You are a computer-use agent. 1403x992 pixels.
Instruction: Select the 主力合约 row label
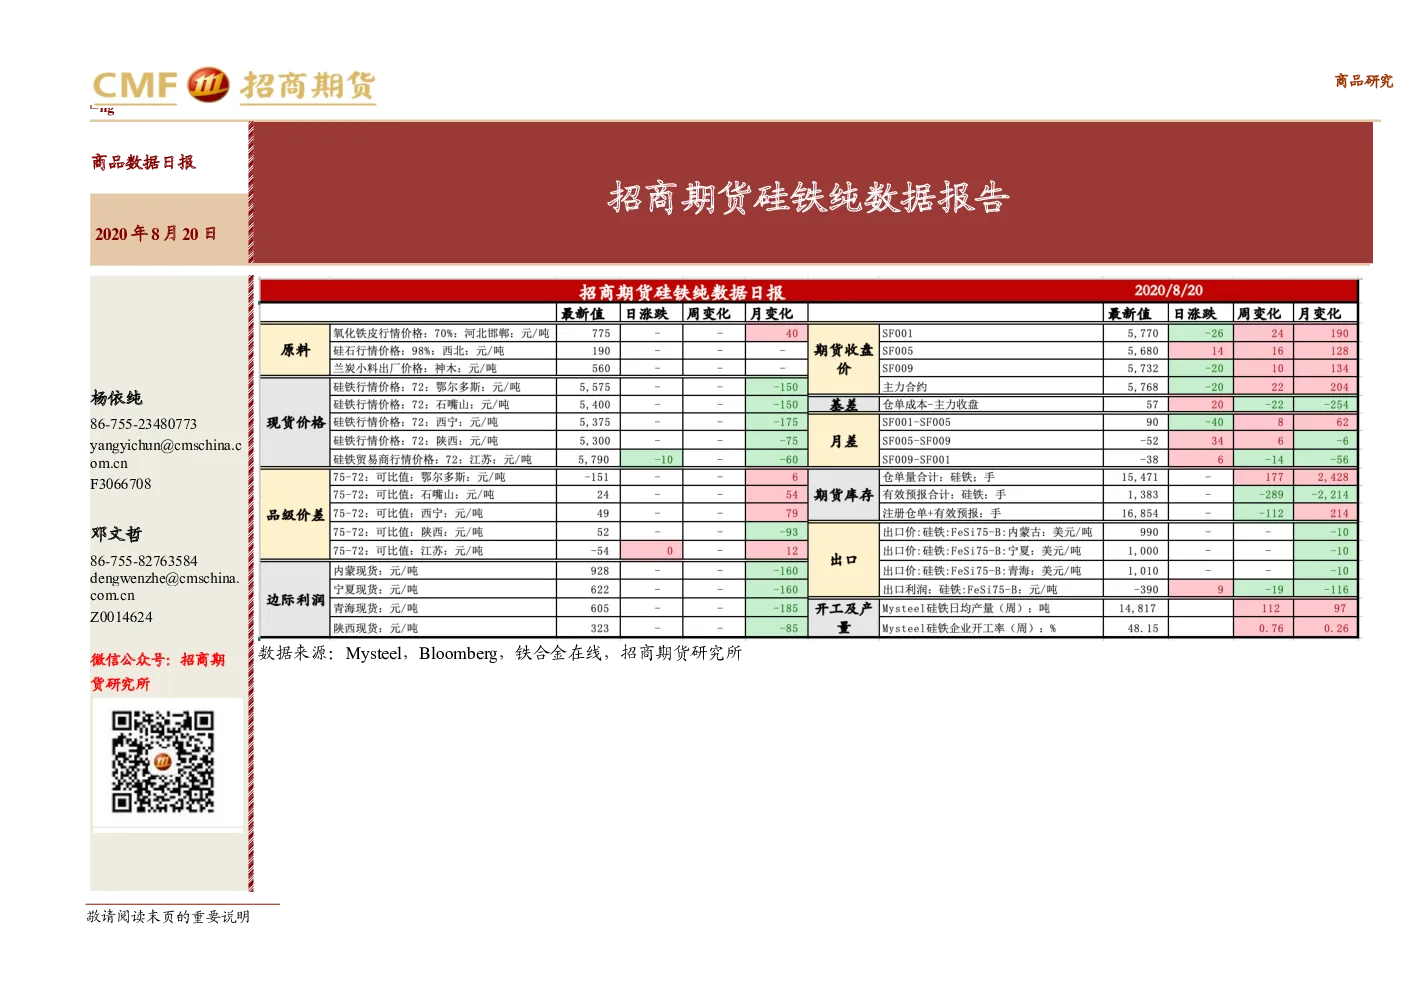coord(905,387)
